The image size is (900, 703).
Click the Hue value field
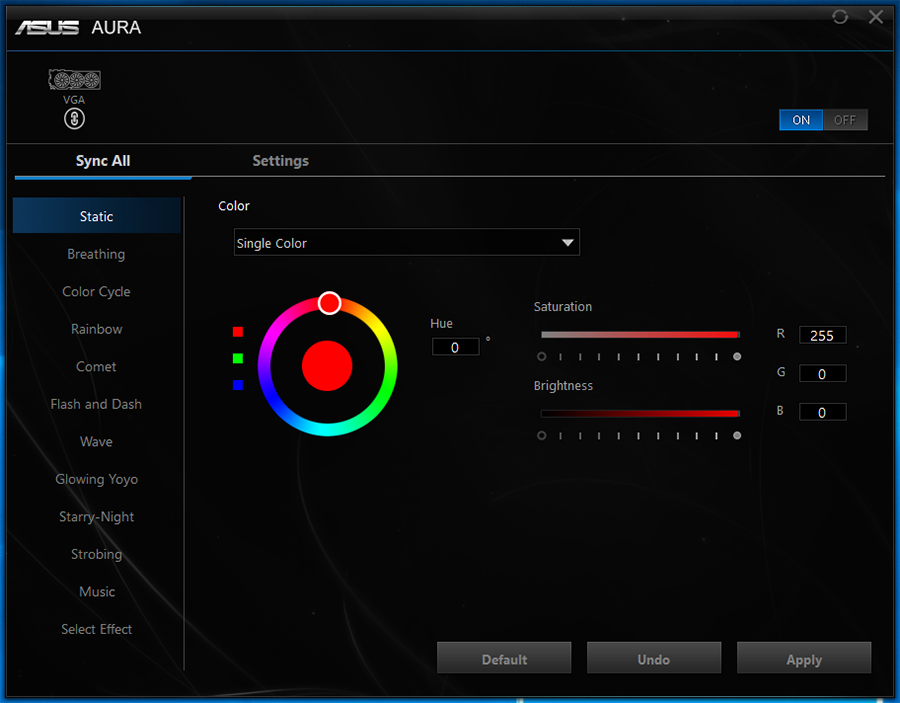tap(455, 347)
